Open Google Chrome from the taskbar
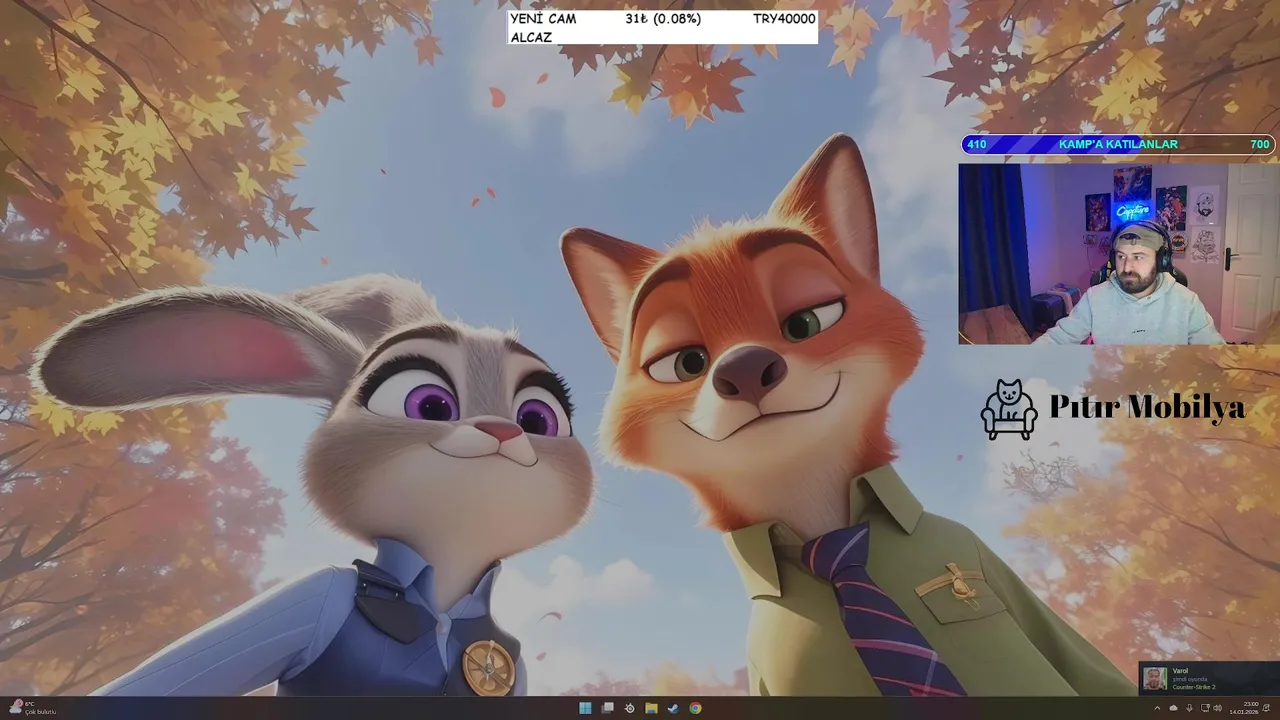1280x720 pixels. [x=695, y=708]
